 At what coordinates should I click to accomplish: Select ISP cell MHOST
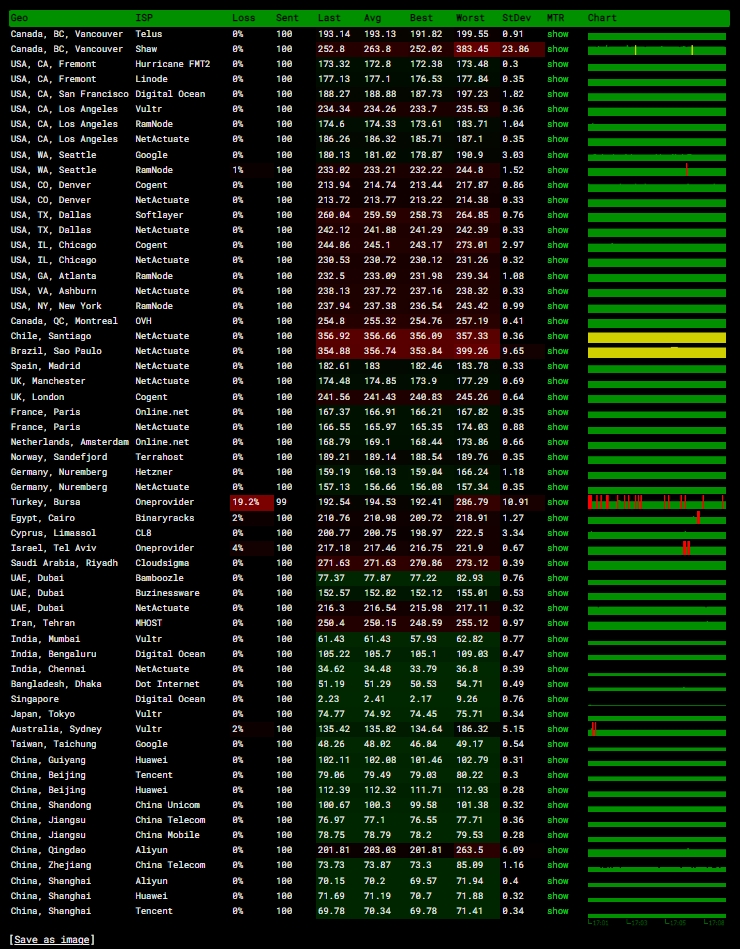[x=148, y=623]
